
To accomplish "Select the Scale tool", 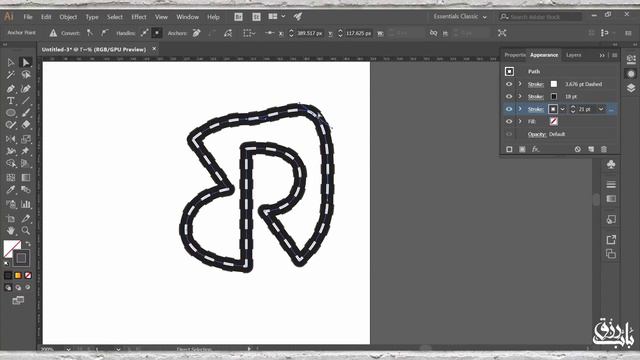I will [26, 139].
